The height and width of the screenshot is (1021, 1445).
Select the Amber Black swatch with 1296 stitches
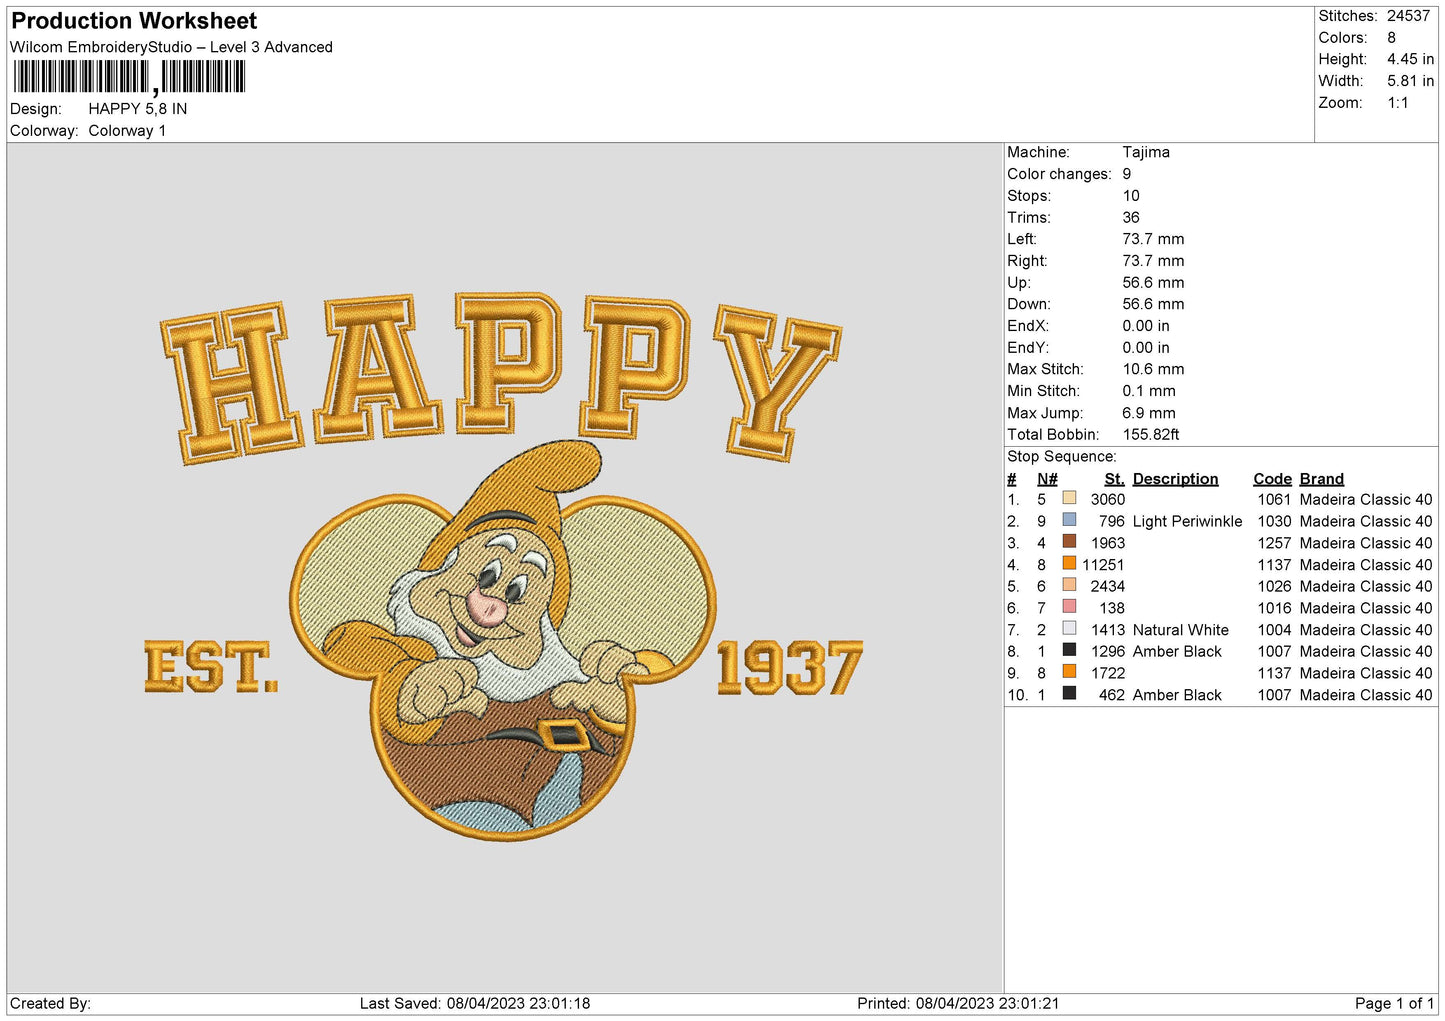point(1069,651)
